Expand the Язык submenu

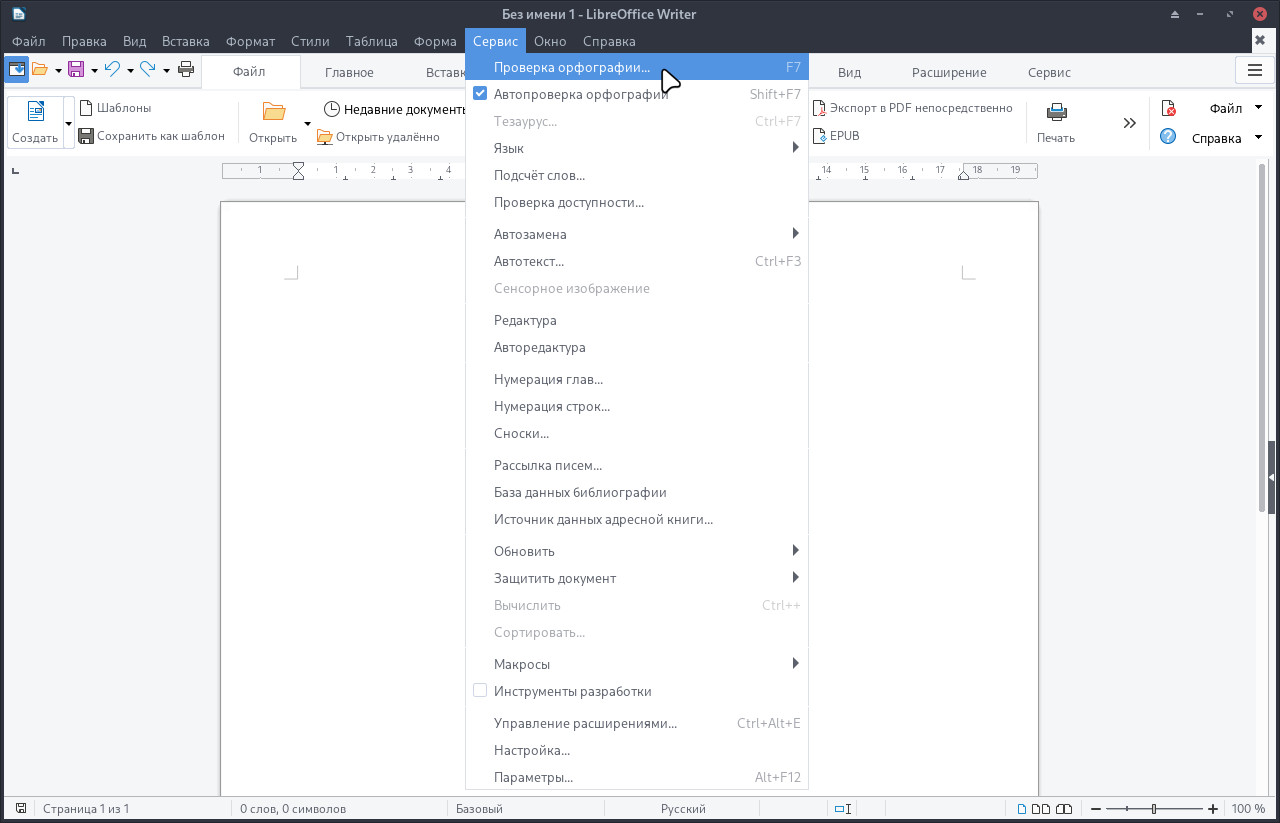(637, 148)
